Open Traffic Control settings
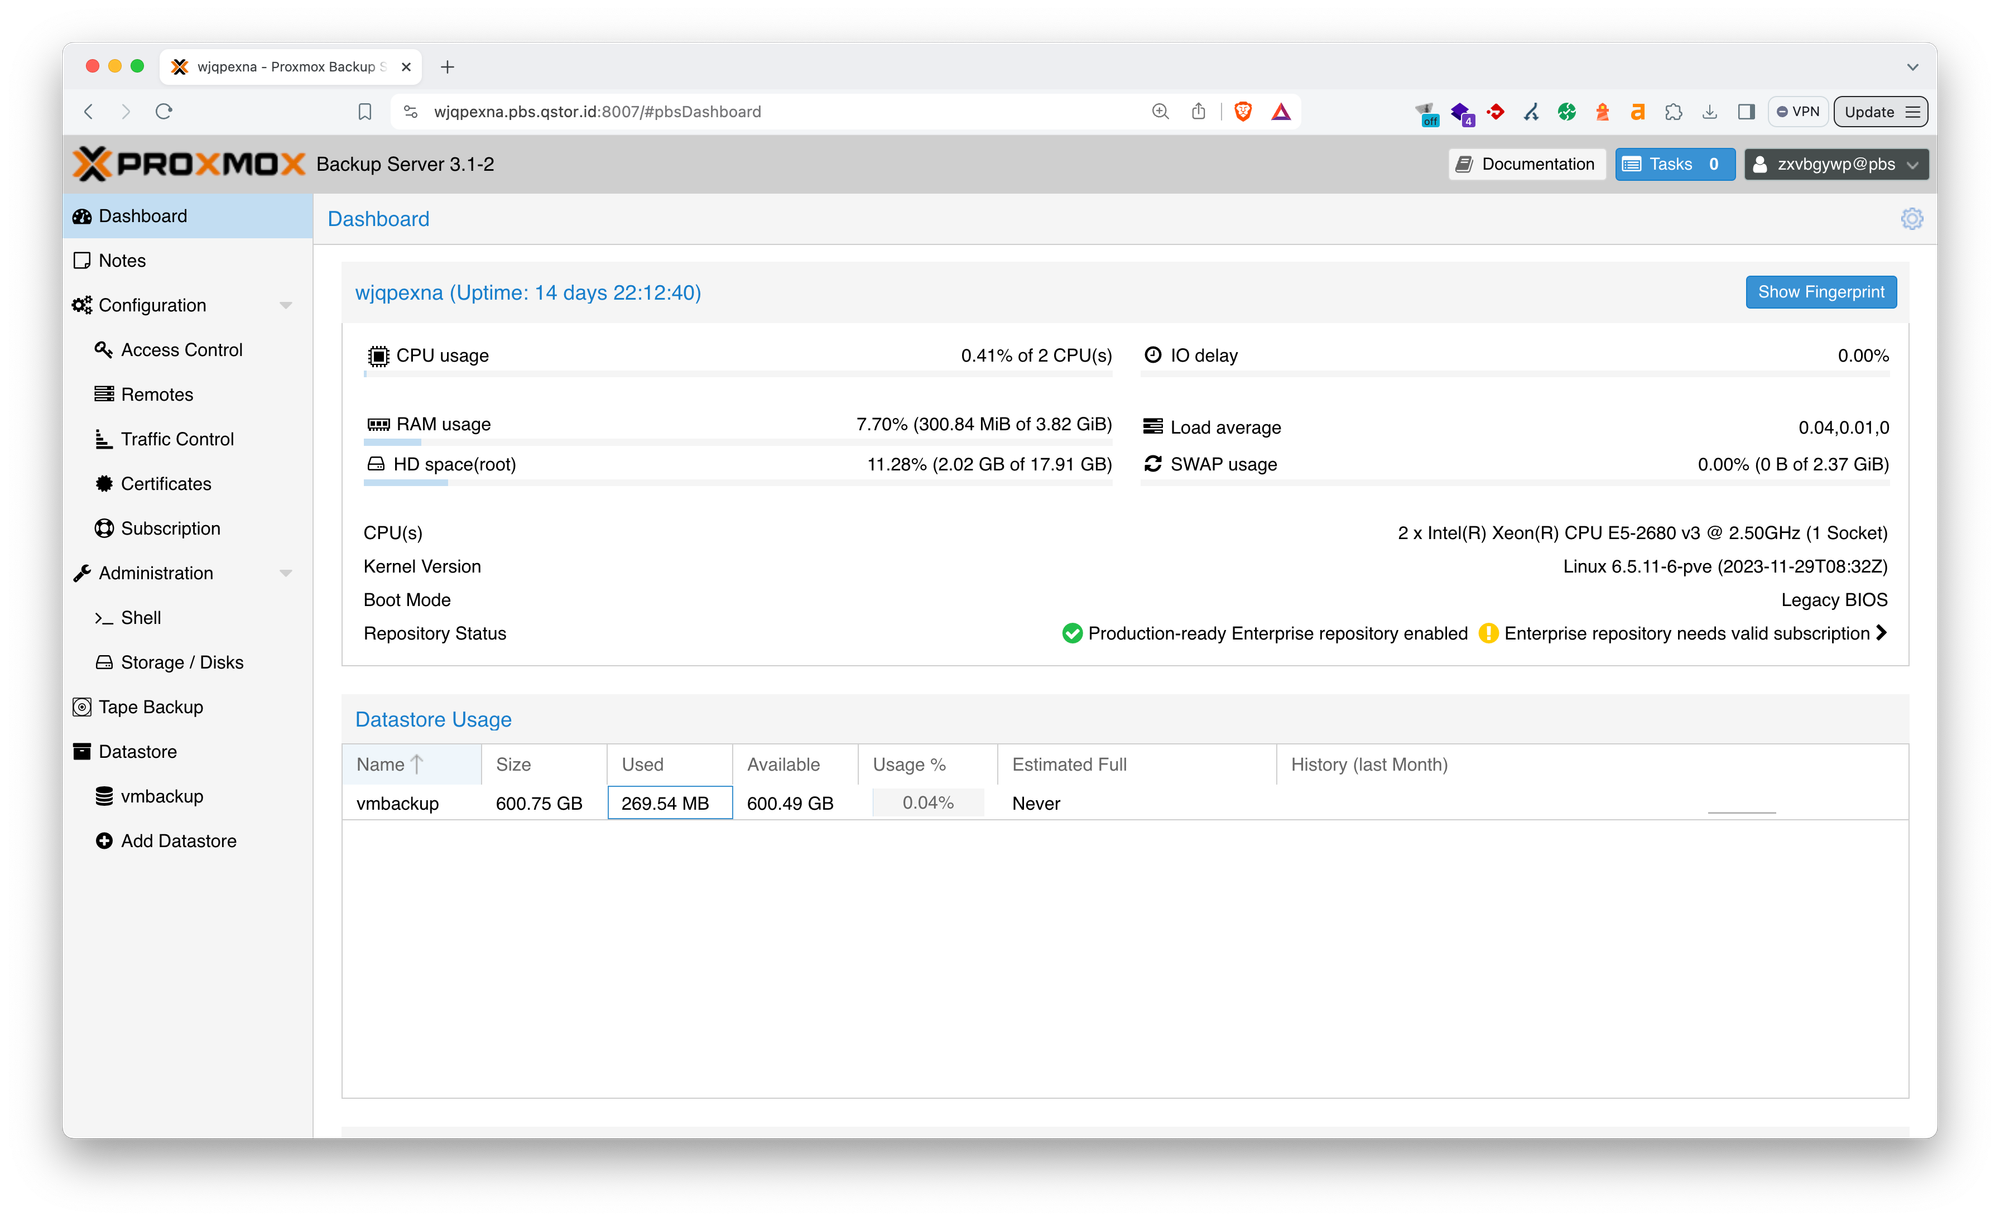The height and width of the screenshot is (1221, 2000). pos(188,439)
